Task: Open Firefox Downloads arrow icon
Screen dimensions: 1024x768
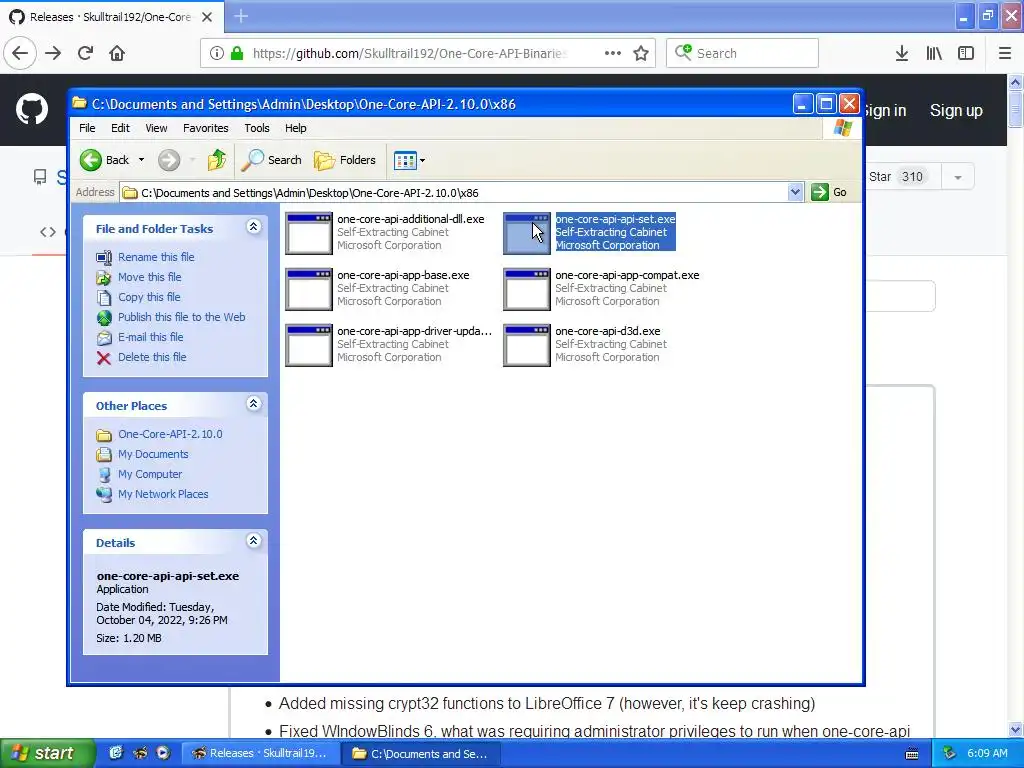Action: point(902,53)
